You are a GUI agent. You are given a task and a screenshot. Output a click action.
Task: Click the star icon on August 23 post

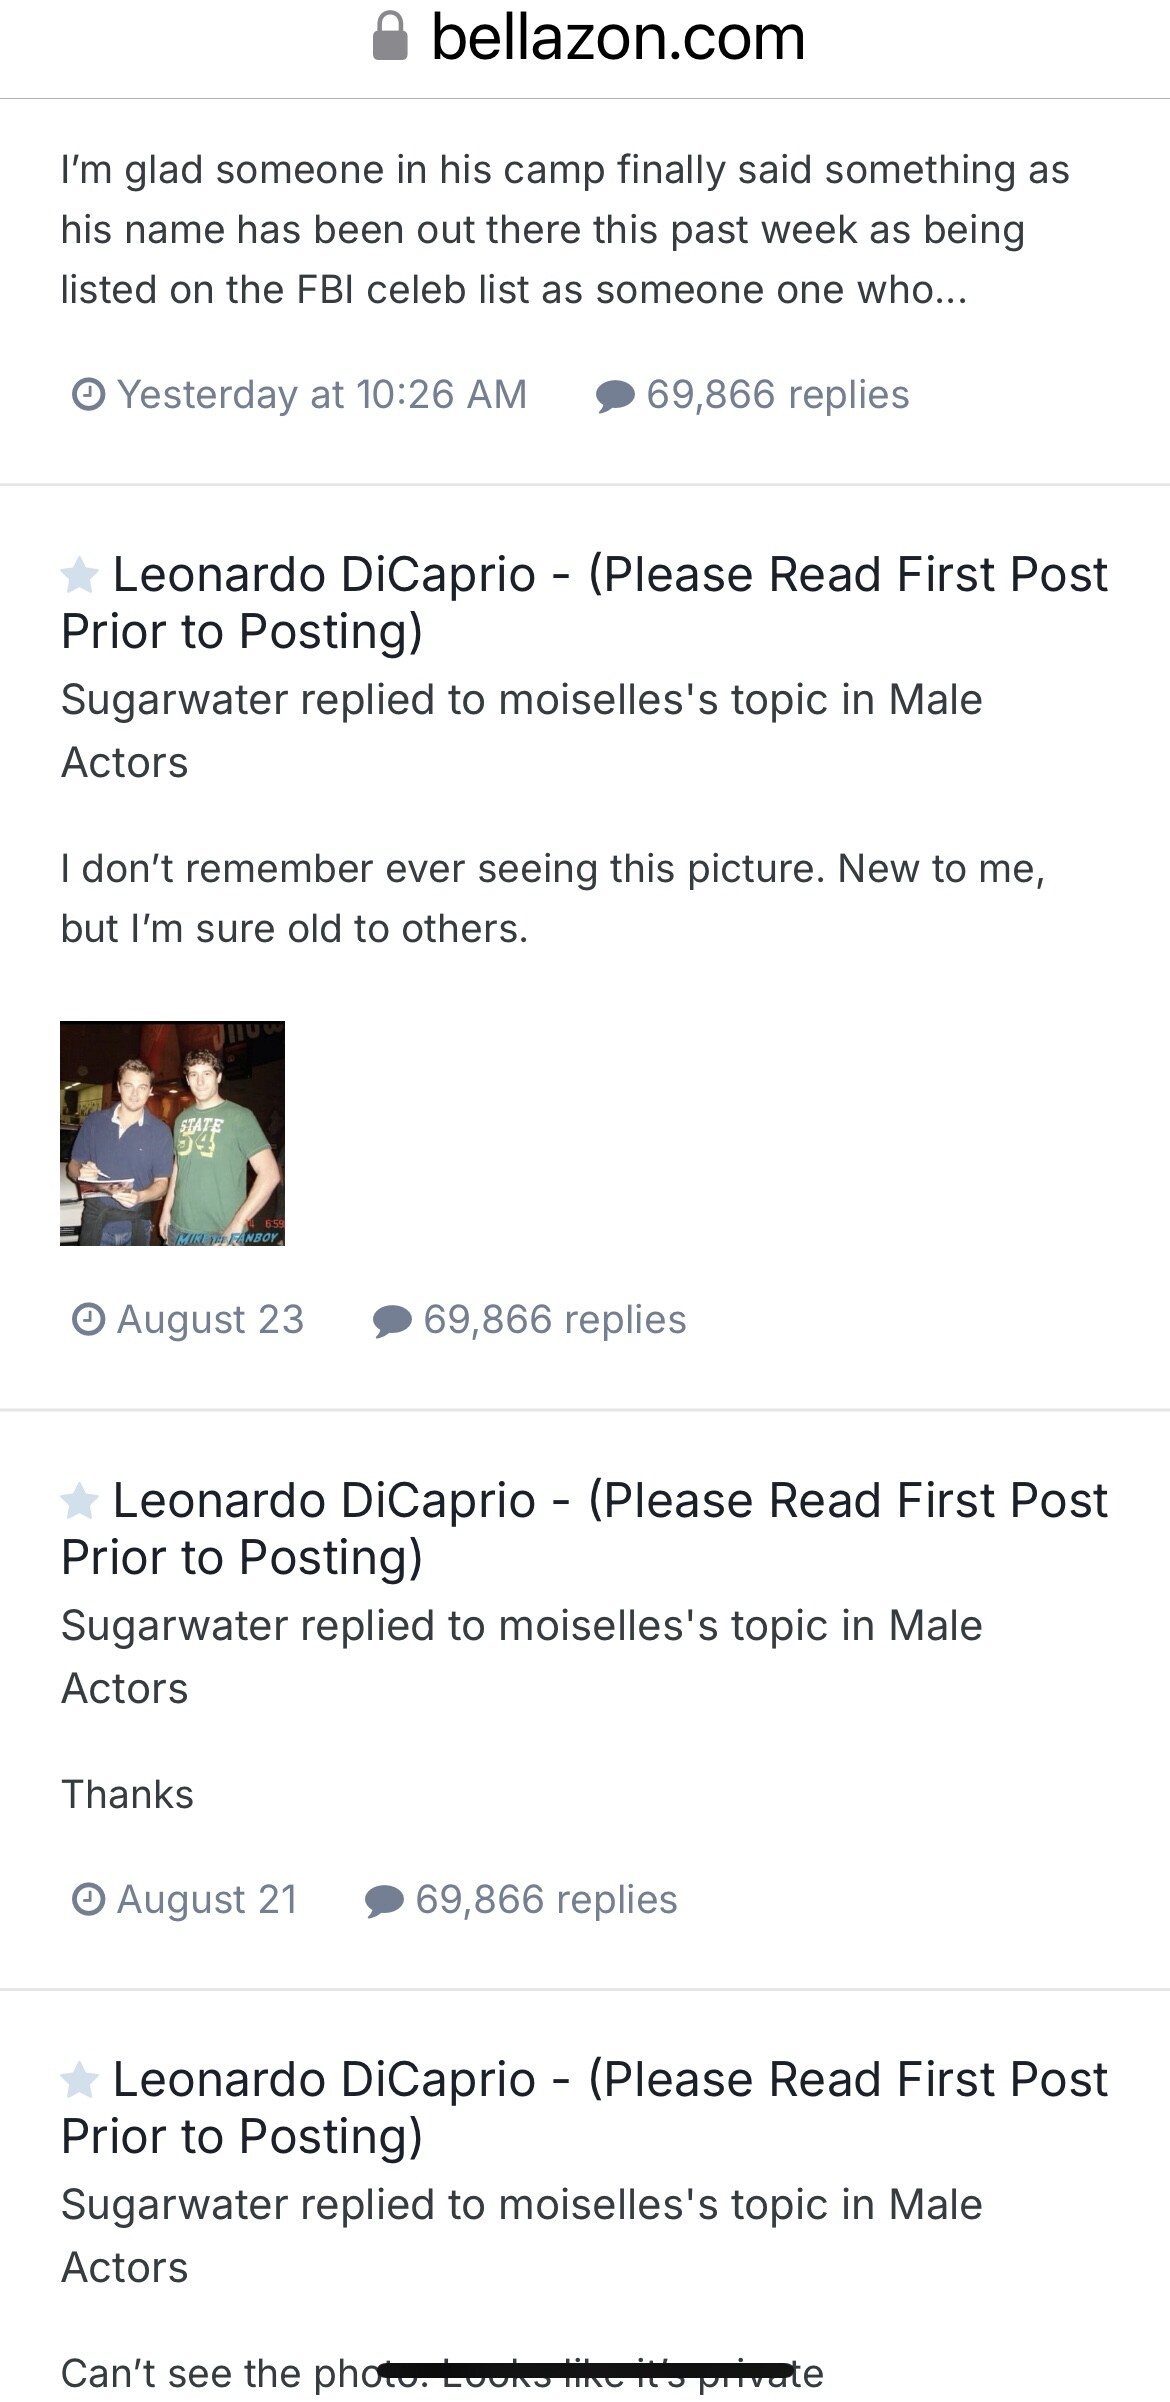pos(80,575)
